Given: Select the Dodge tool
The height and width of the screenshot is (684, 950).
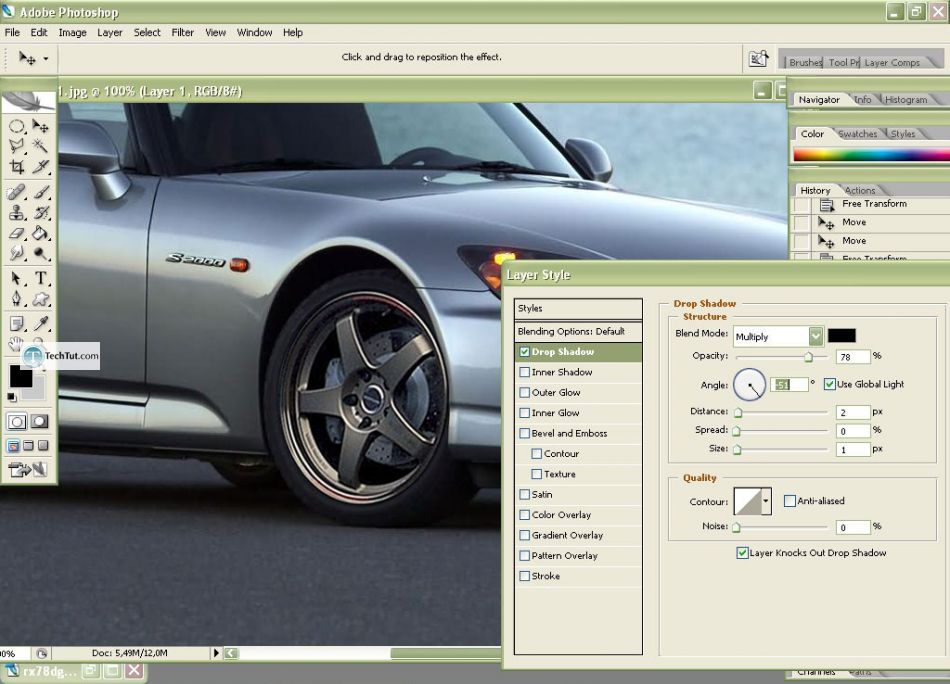Looking at the screenshot, I should click(x=40, y=253).
